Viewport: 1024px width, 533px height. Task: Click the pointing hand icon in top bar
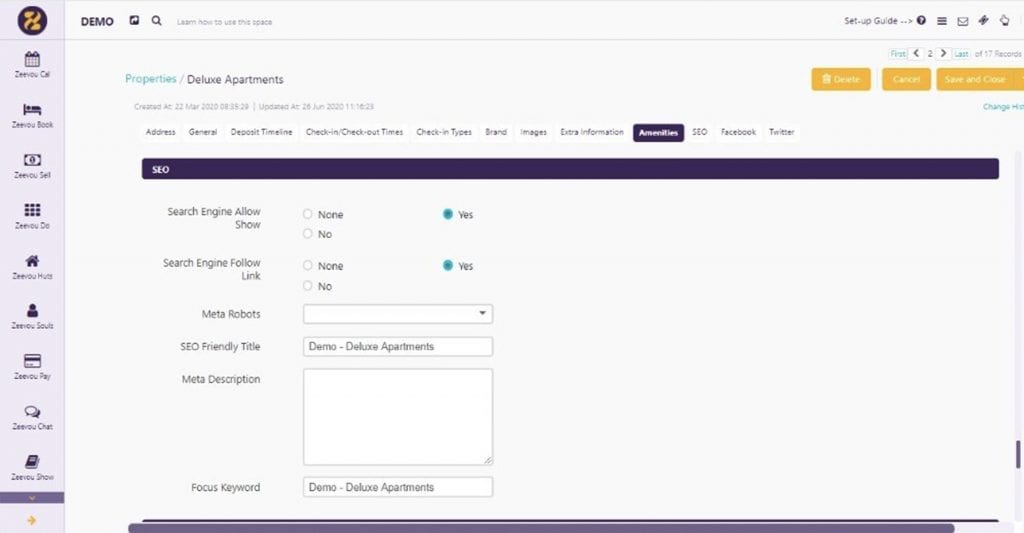1004,20
